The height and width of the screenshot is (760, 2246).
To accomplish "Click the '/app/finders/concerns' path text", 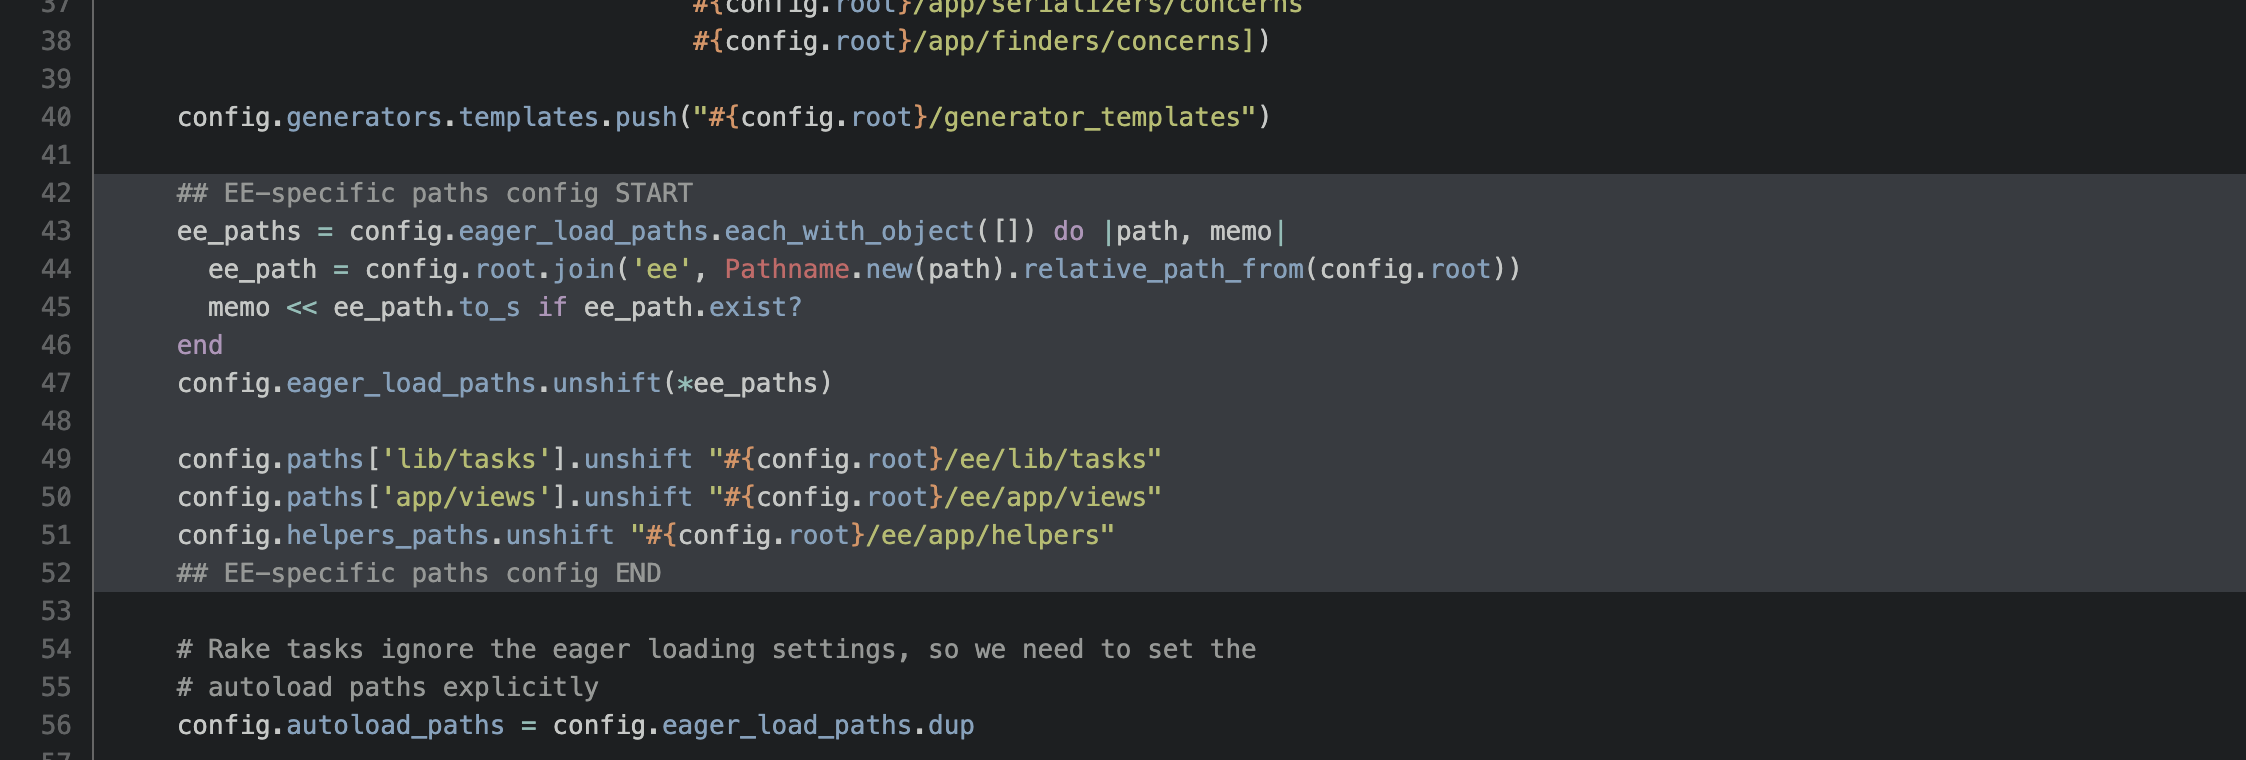I will (1076, 41).
